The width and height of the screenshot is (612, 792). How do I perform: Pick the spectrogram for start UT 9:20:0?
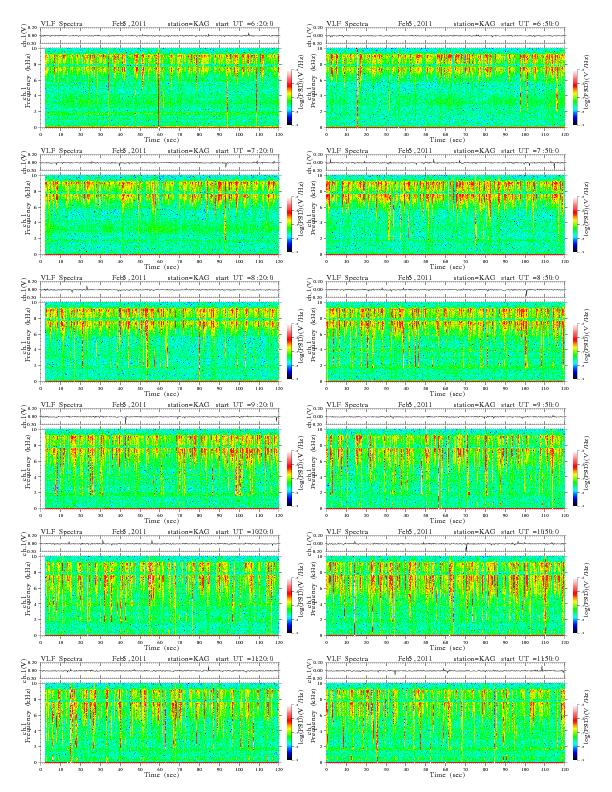pos(160,469)
